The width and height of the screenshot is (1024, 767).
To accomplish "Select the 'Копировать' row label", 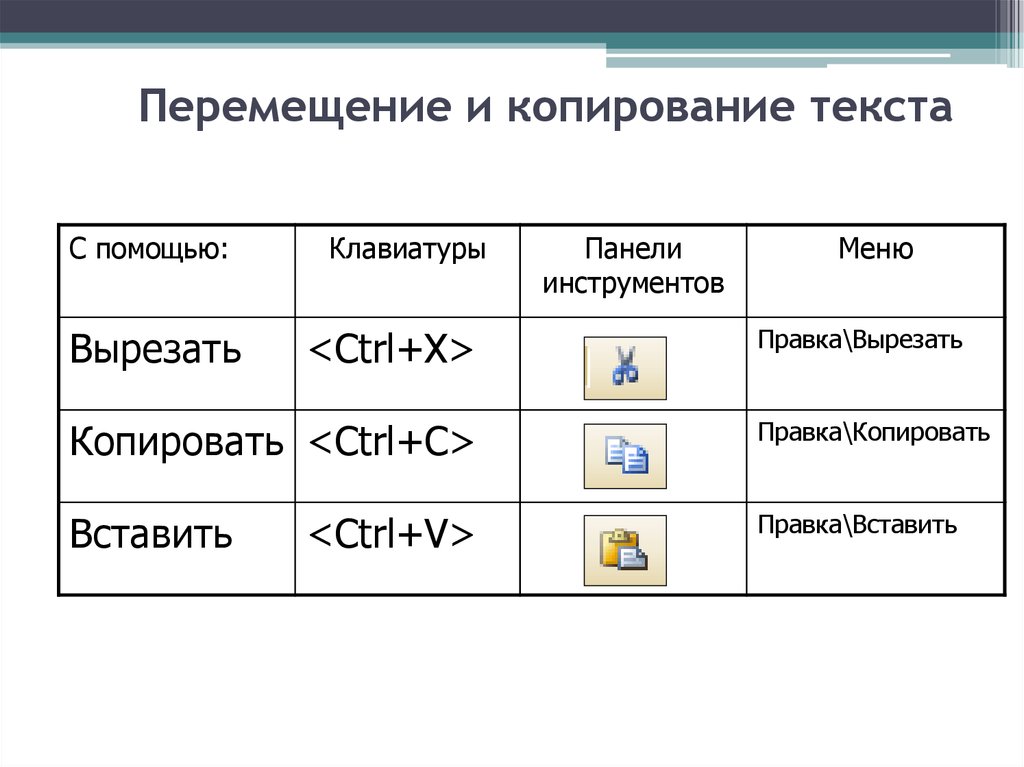I will [x=176, y=442].
